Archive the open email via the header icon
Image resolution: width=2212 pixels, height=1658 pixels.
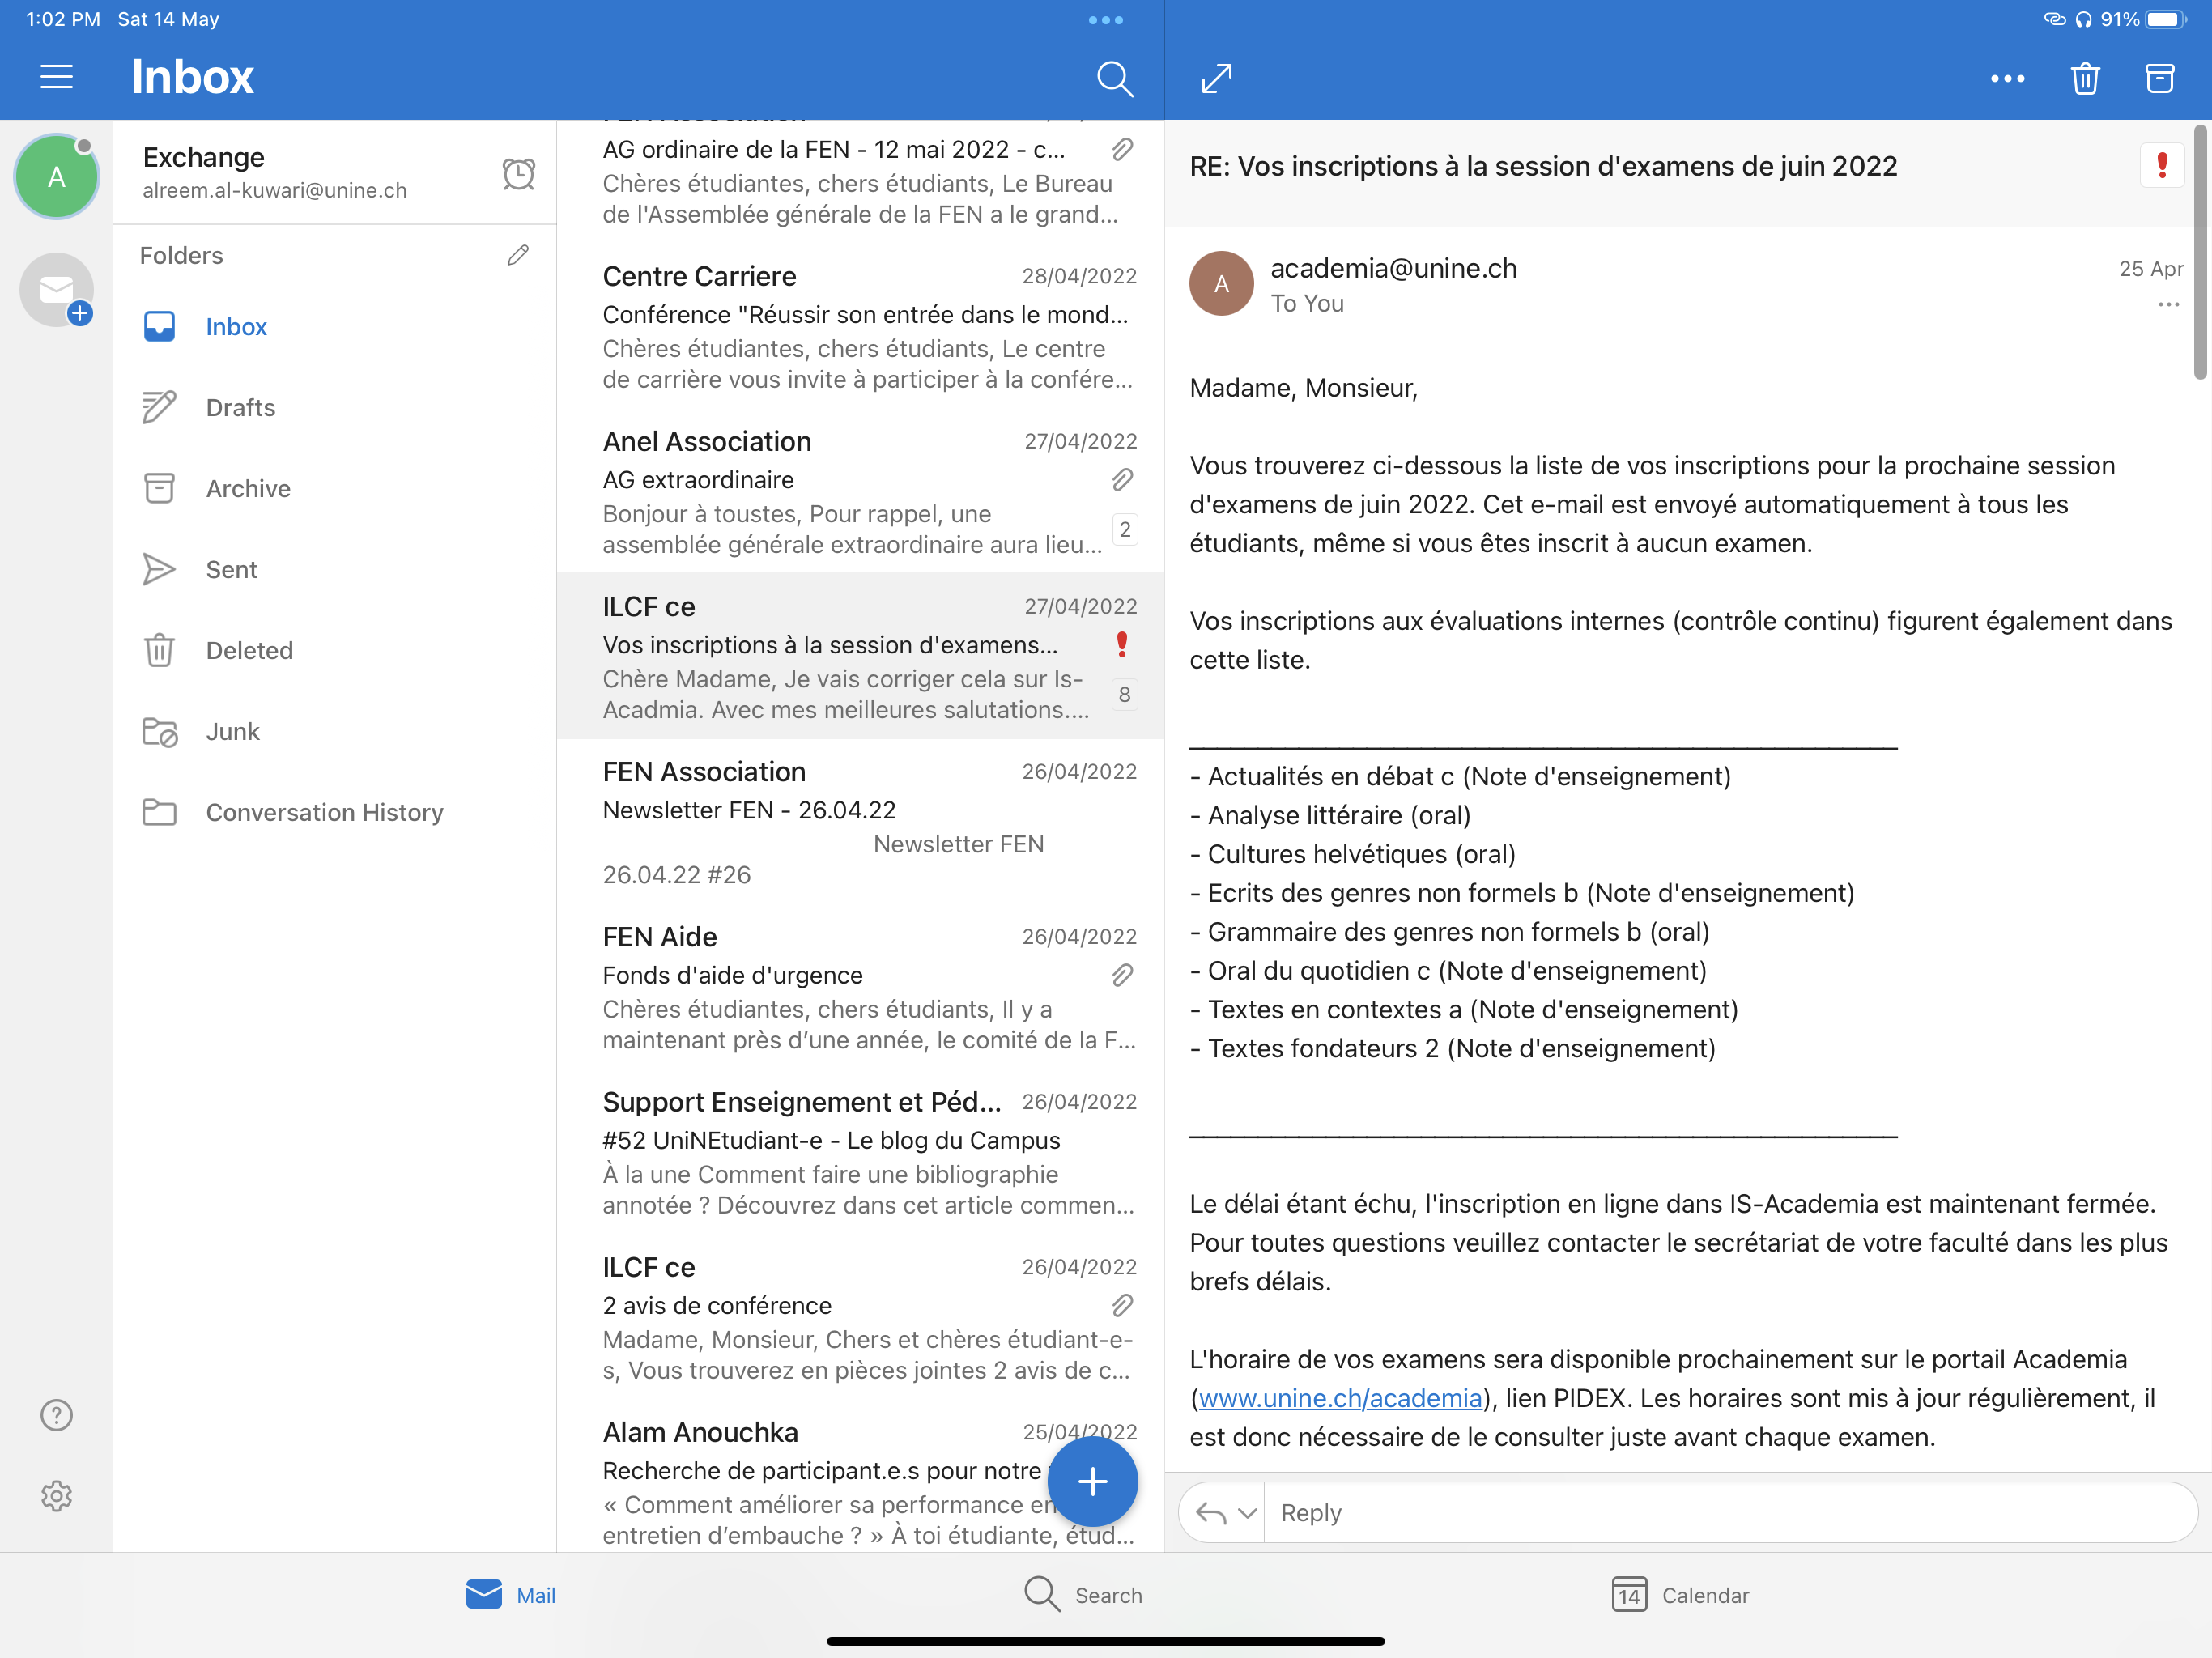click(2159, 78)
